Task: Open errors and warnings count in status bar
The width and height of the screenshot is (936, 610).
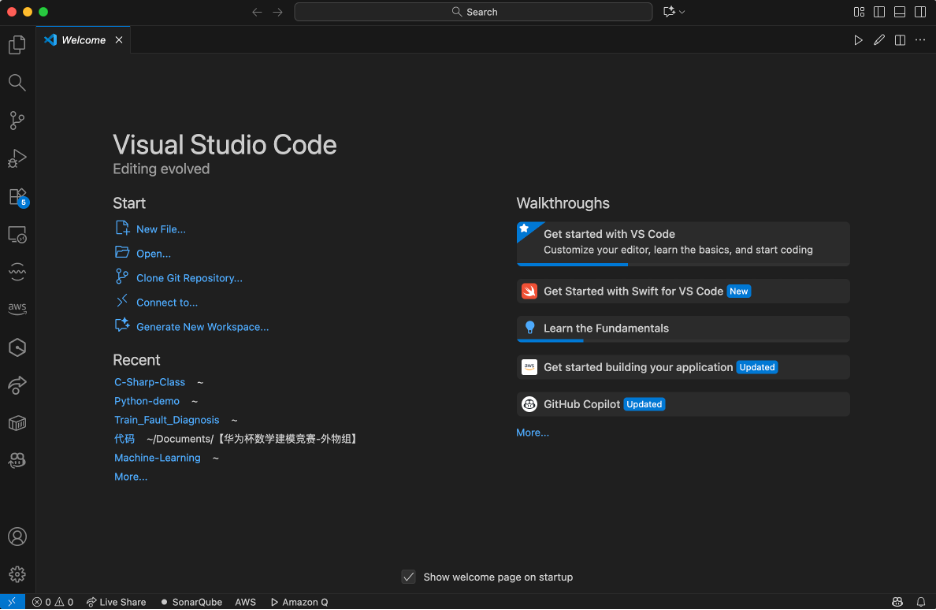Action: tap(53, 602)
